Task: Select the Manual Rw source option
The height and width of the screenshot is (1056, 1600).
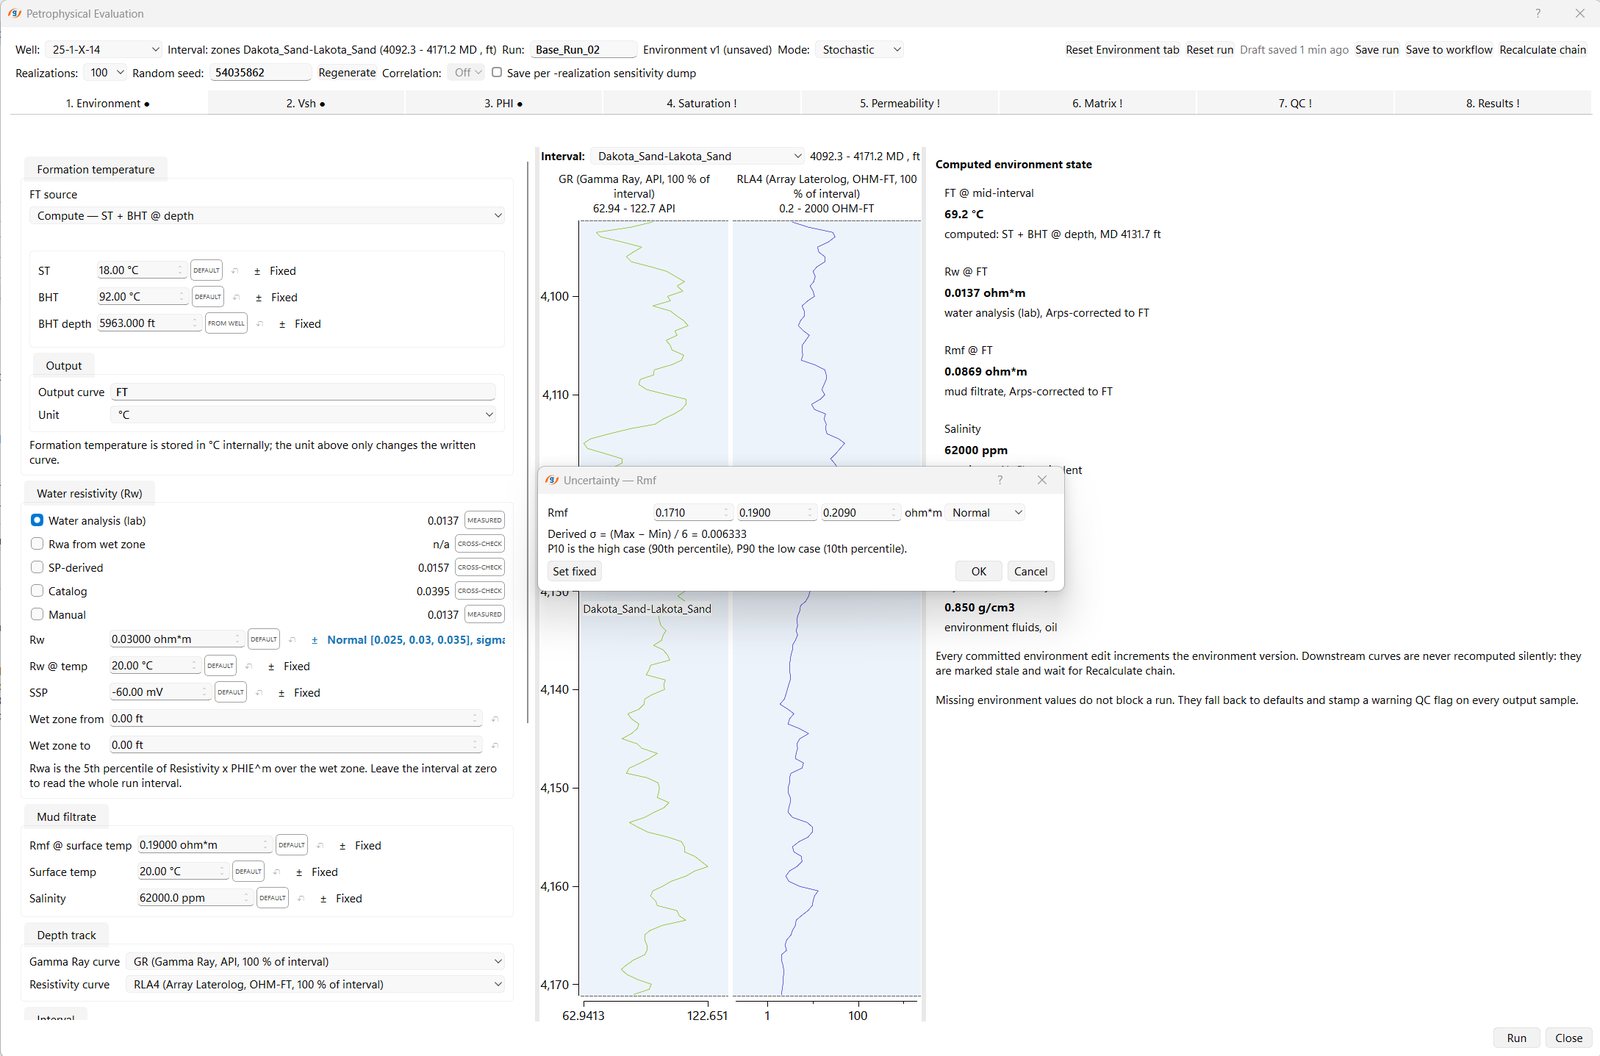Action: (37, 614)
